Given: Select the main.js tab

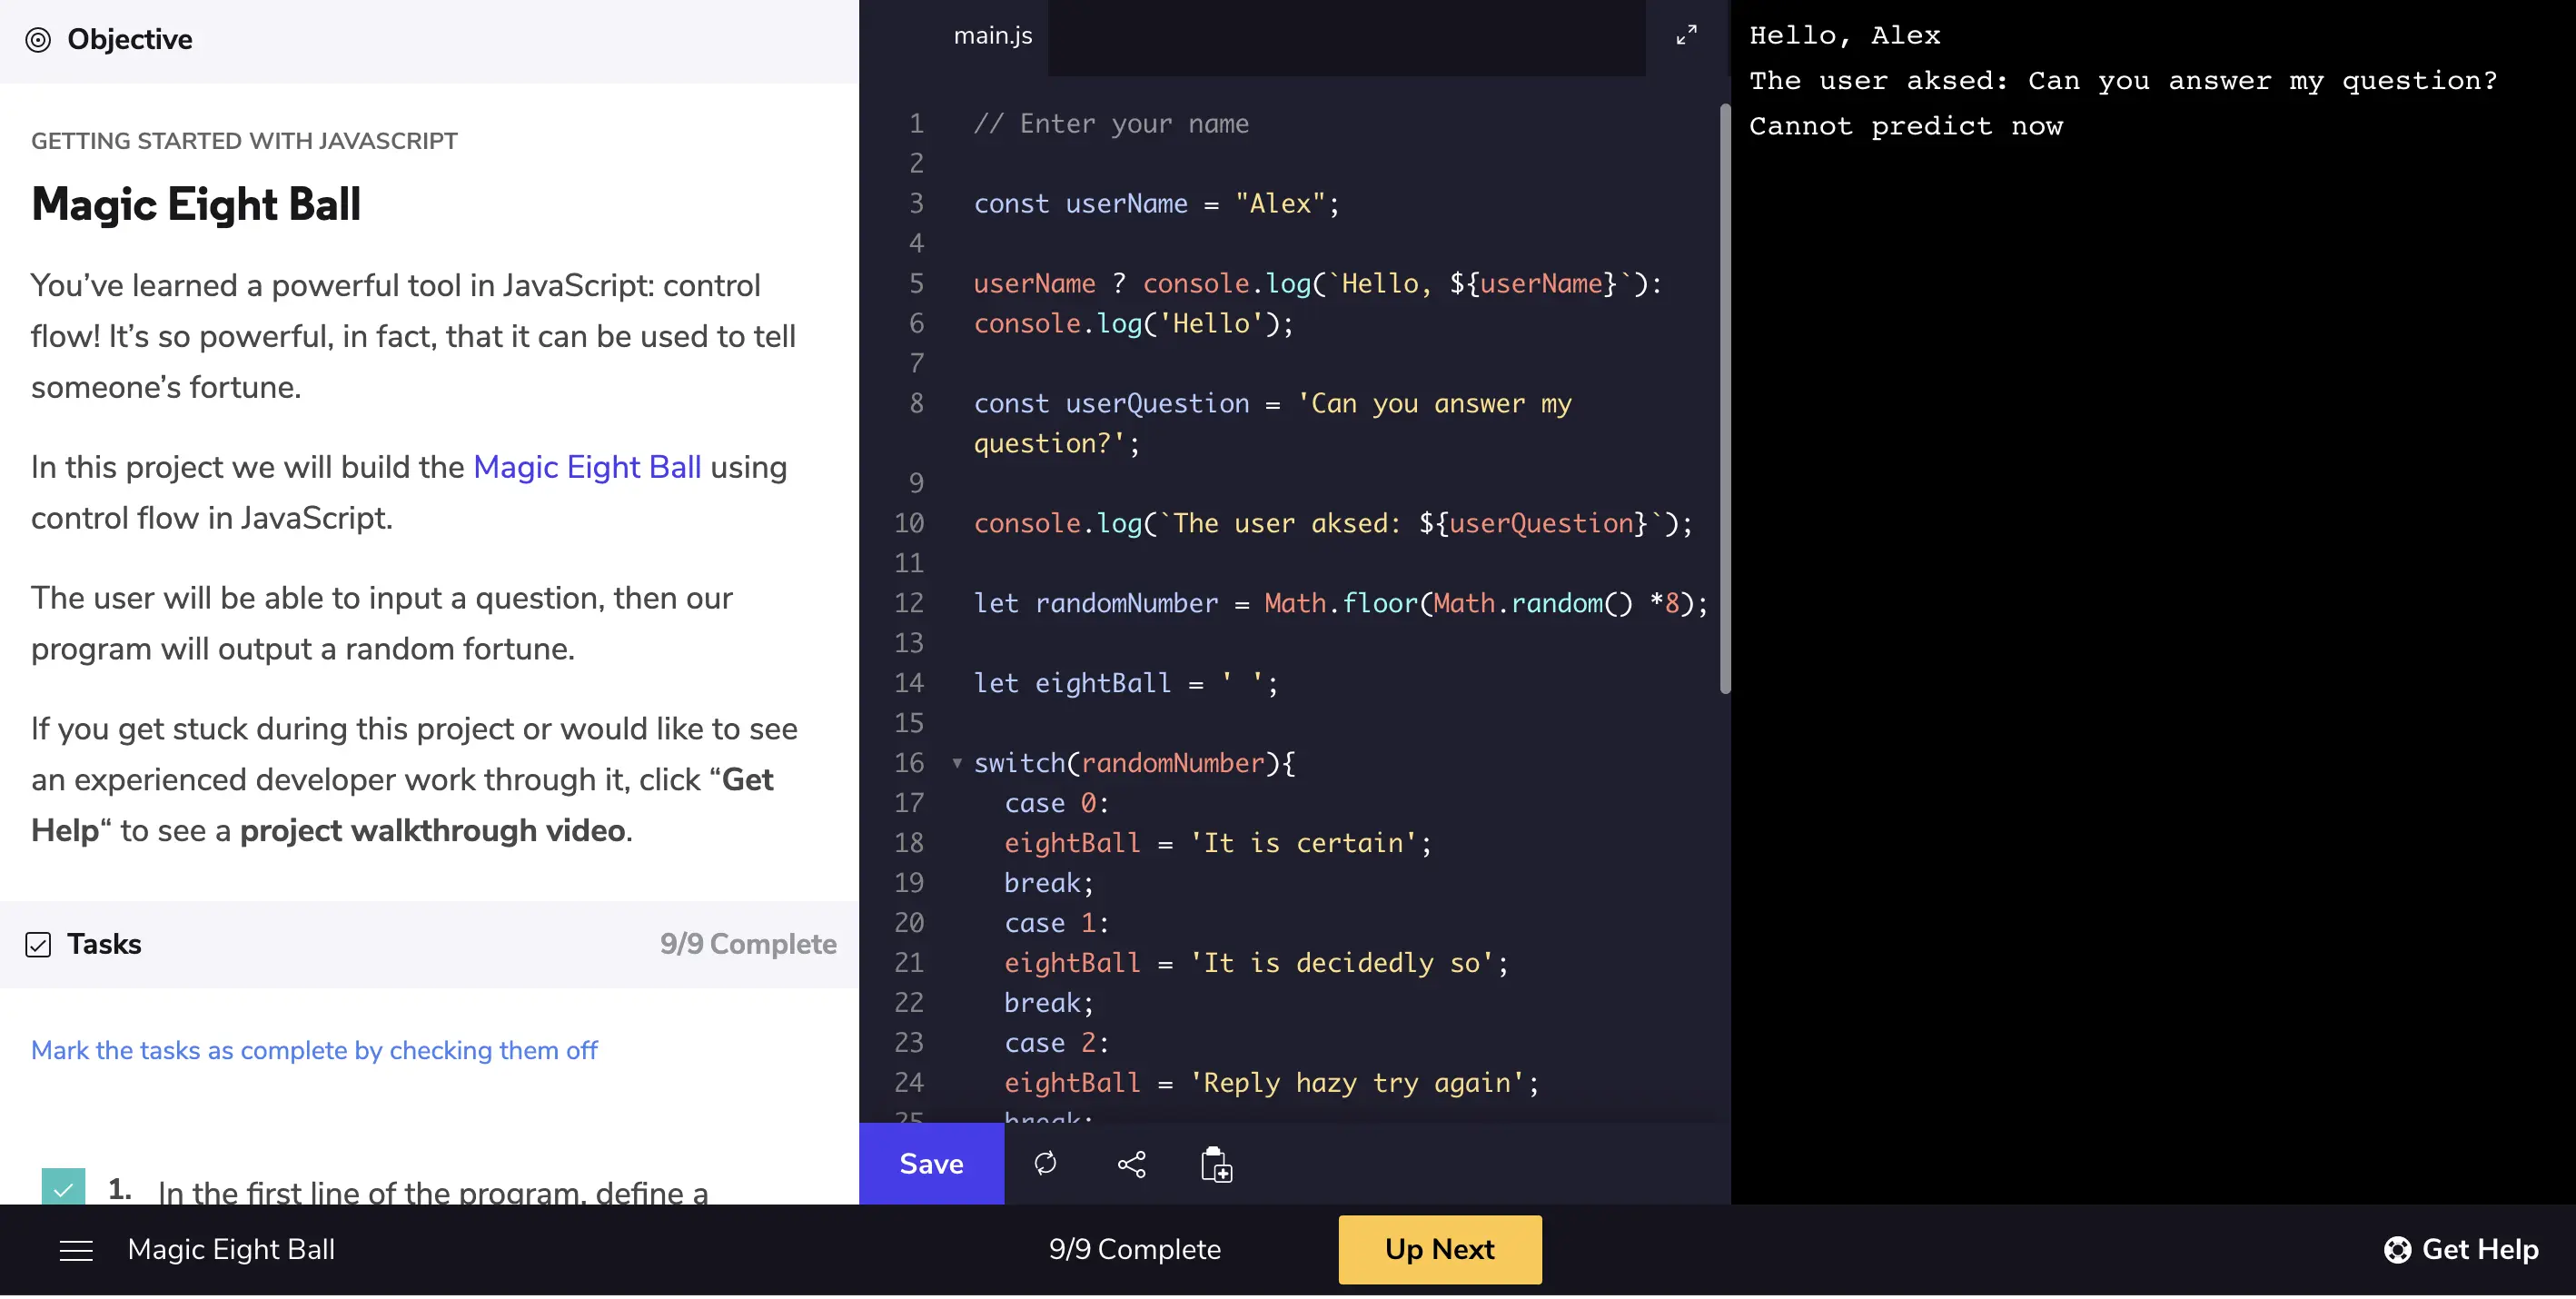Looking at the screenshot, I should pyautogui.click(x=992, y=36).
